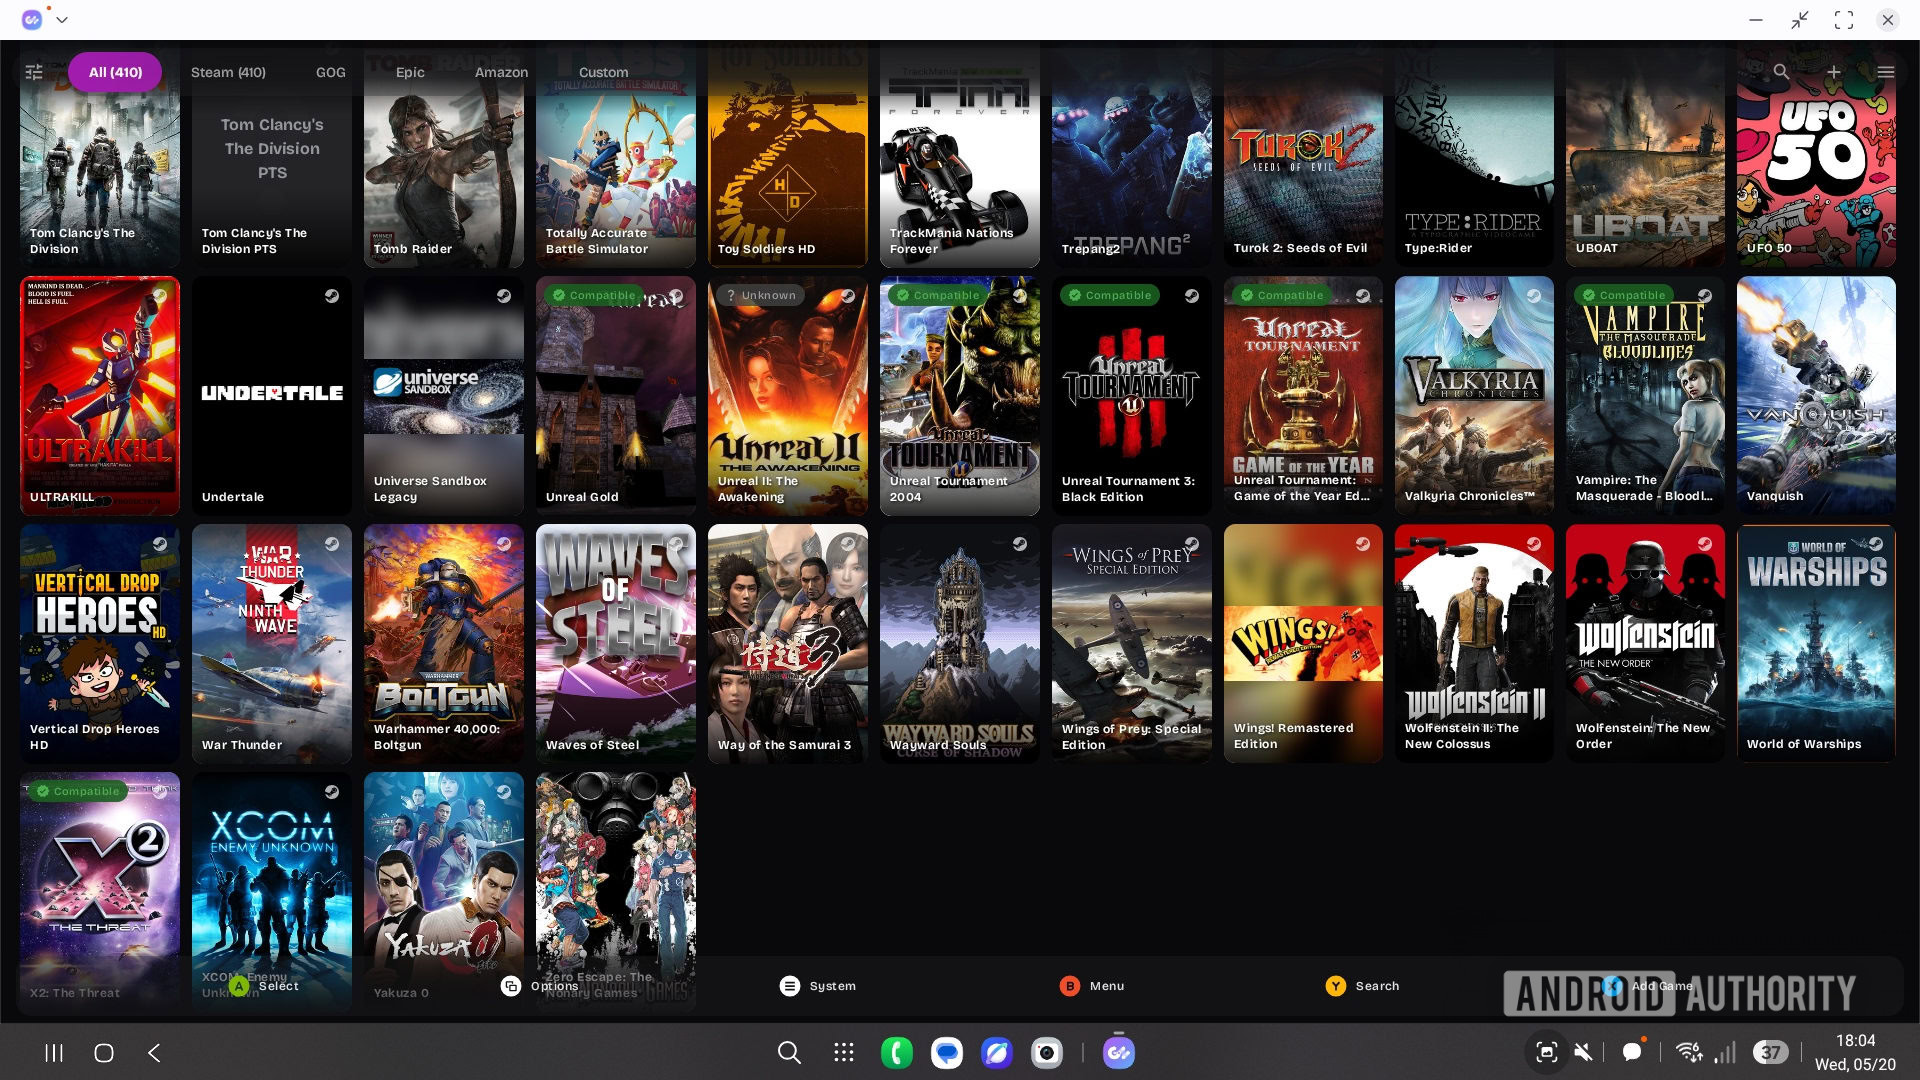1920x1080 pixels.
Task: Click the muted sound tray icon
Action: pyautogui.click(x=1583, y=1052)
